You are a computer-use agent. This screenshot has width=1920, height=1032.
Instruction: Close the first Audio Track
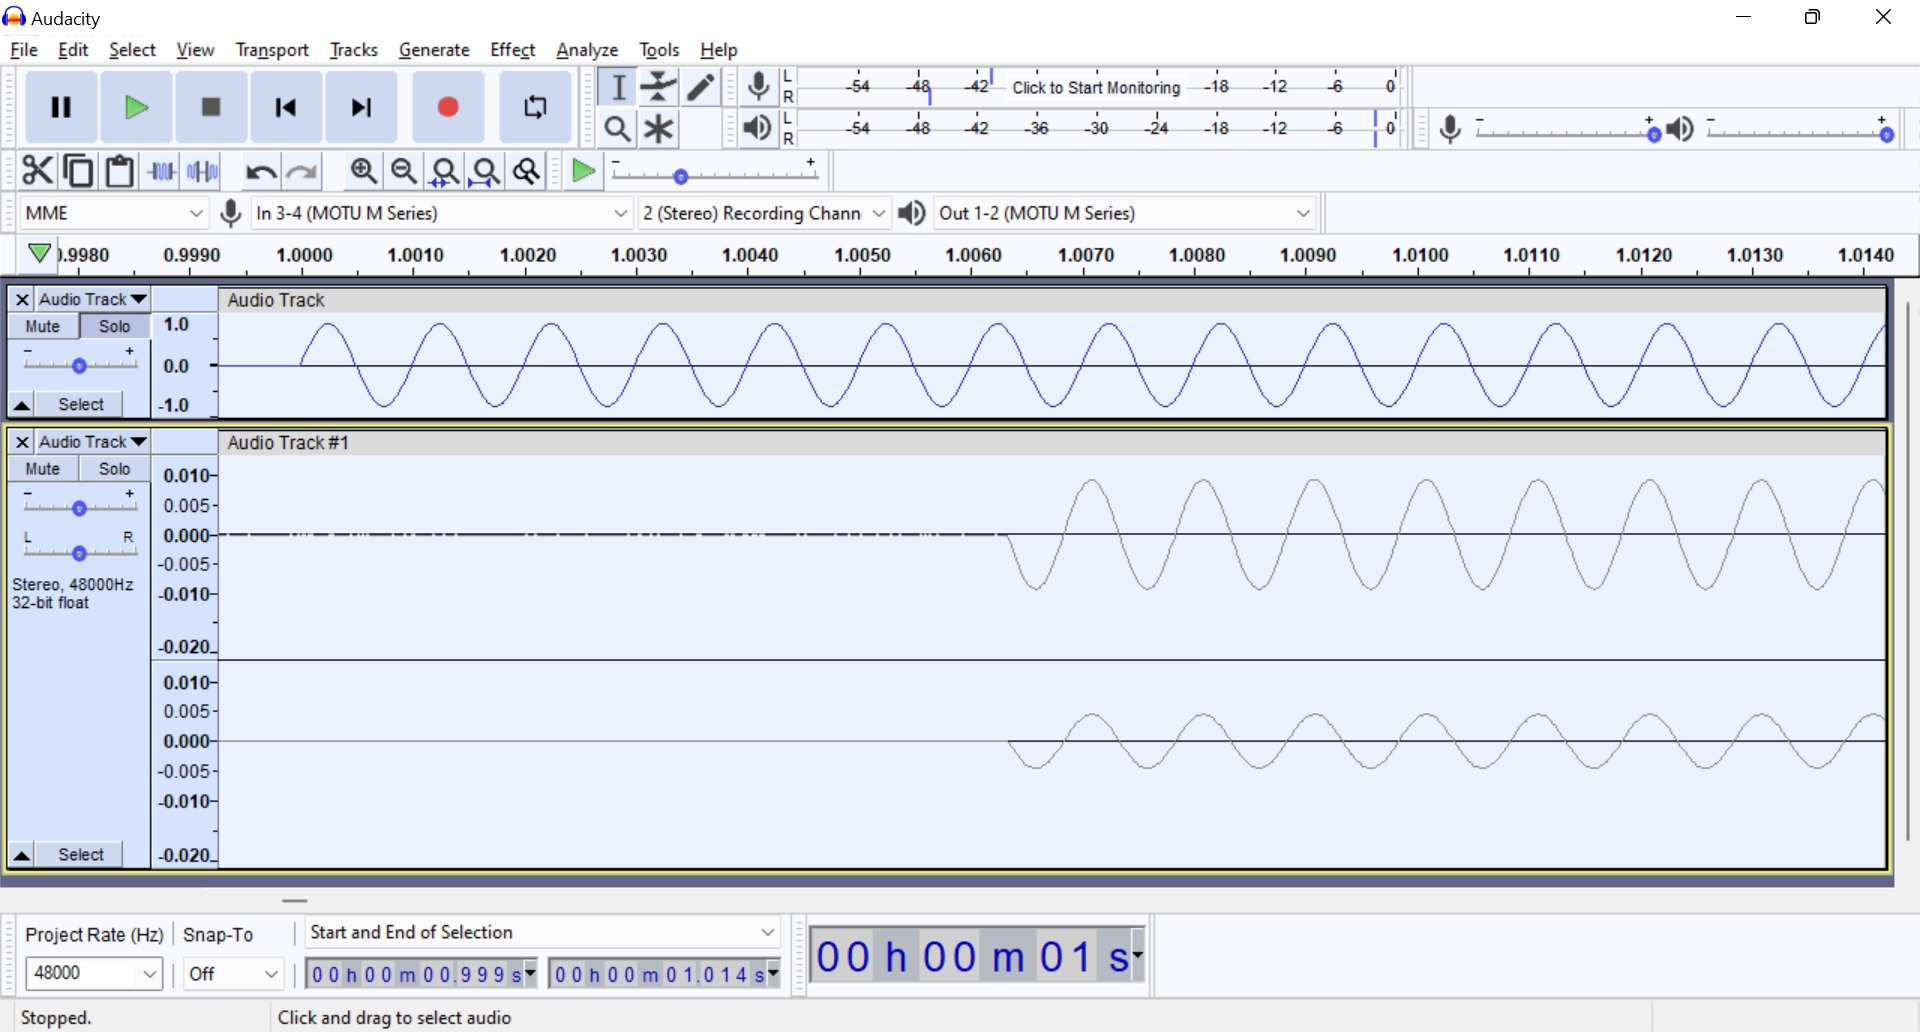click(22, 299)
